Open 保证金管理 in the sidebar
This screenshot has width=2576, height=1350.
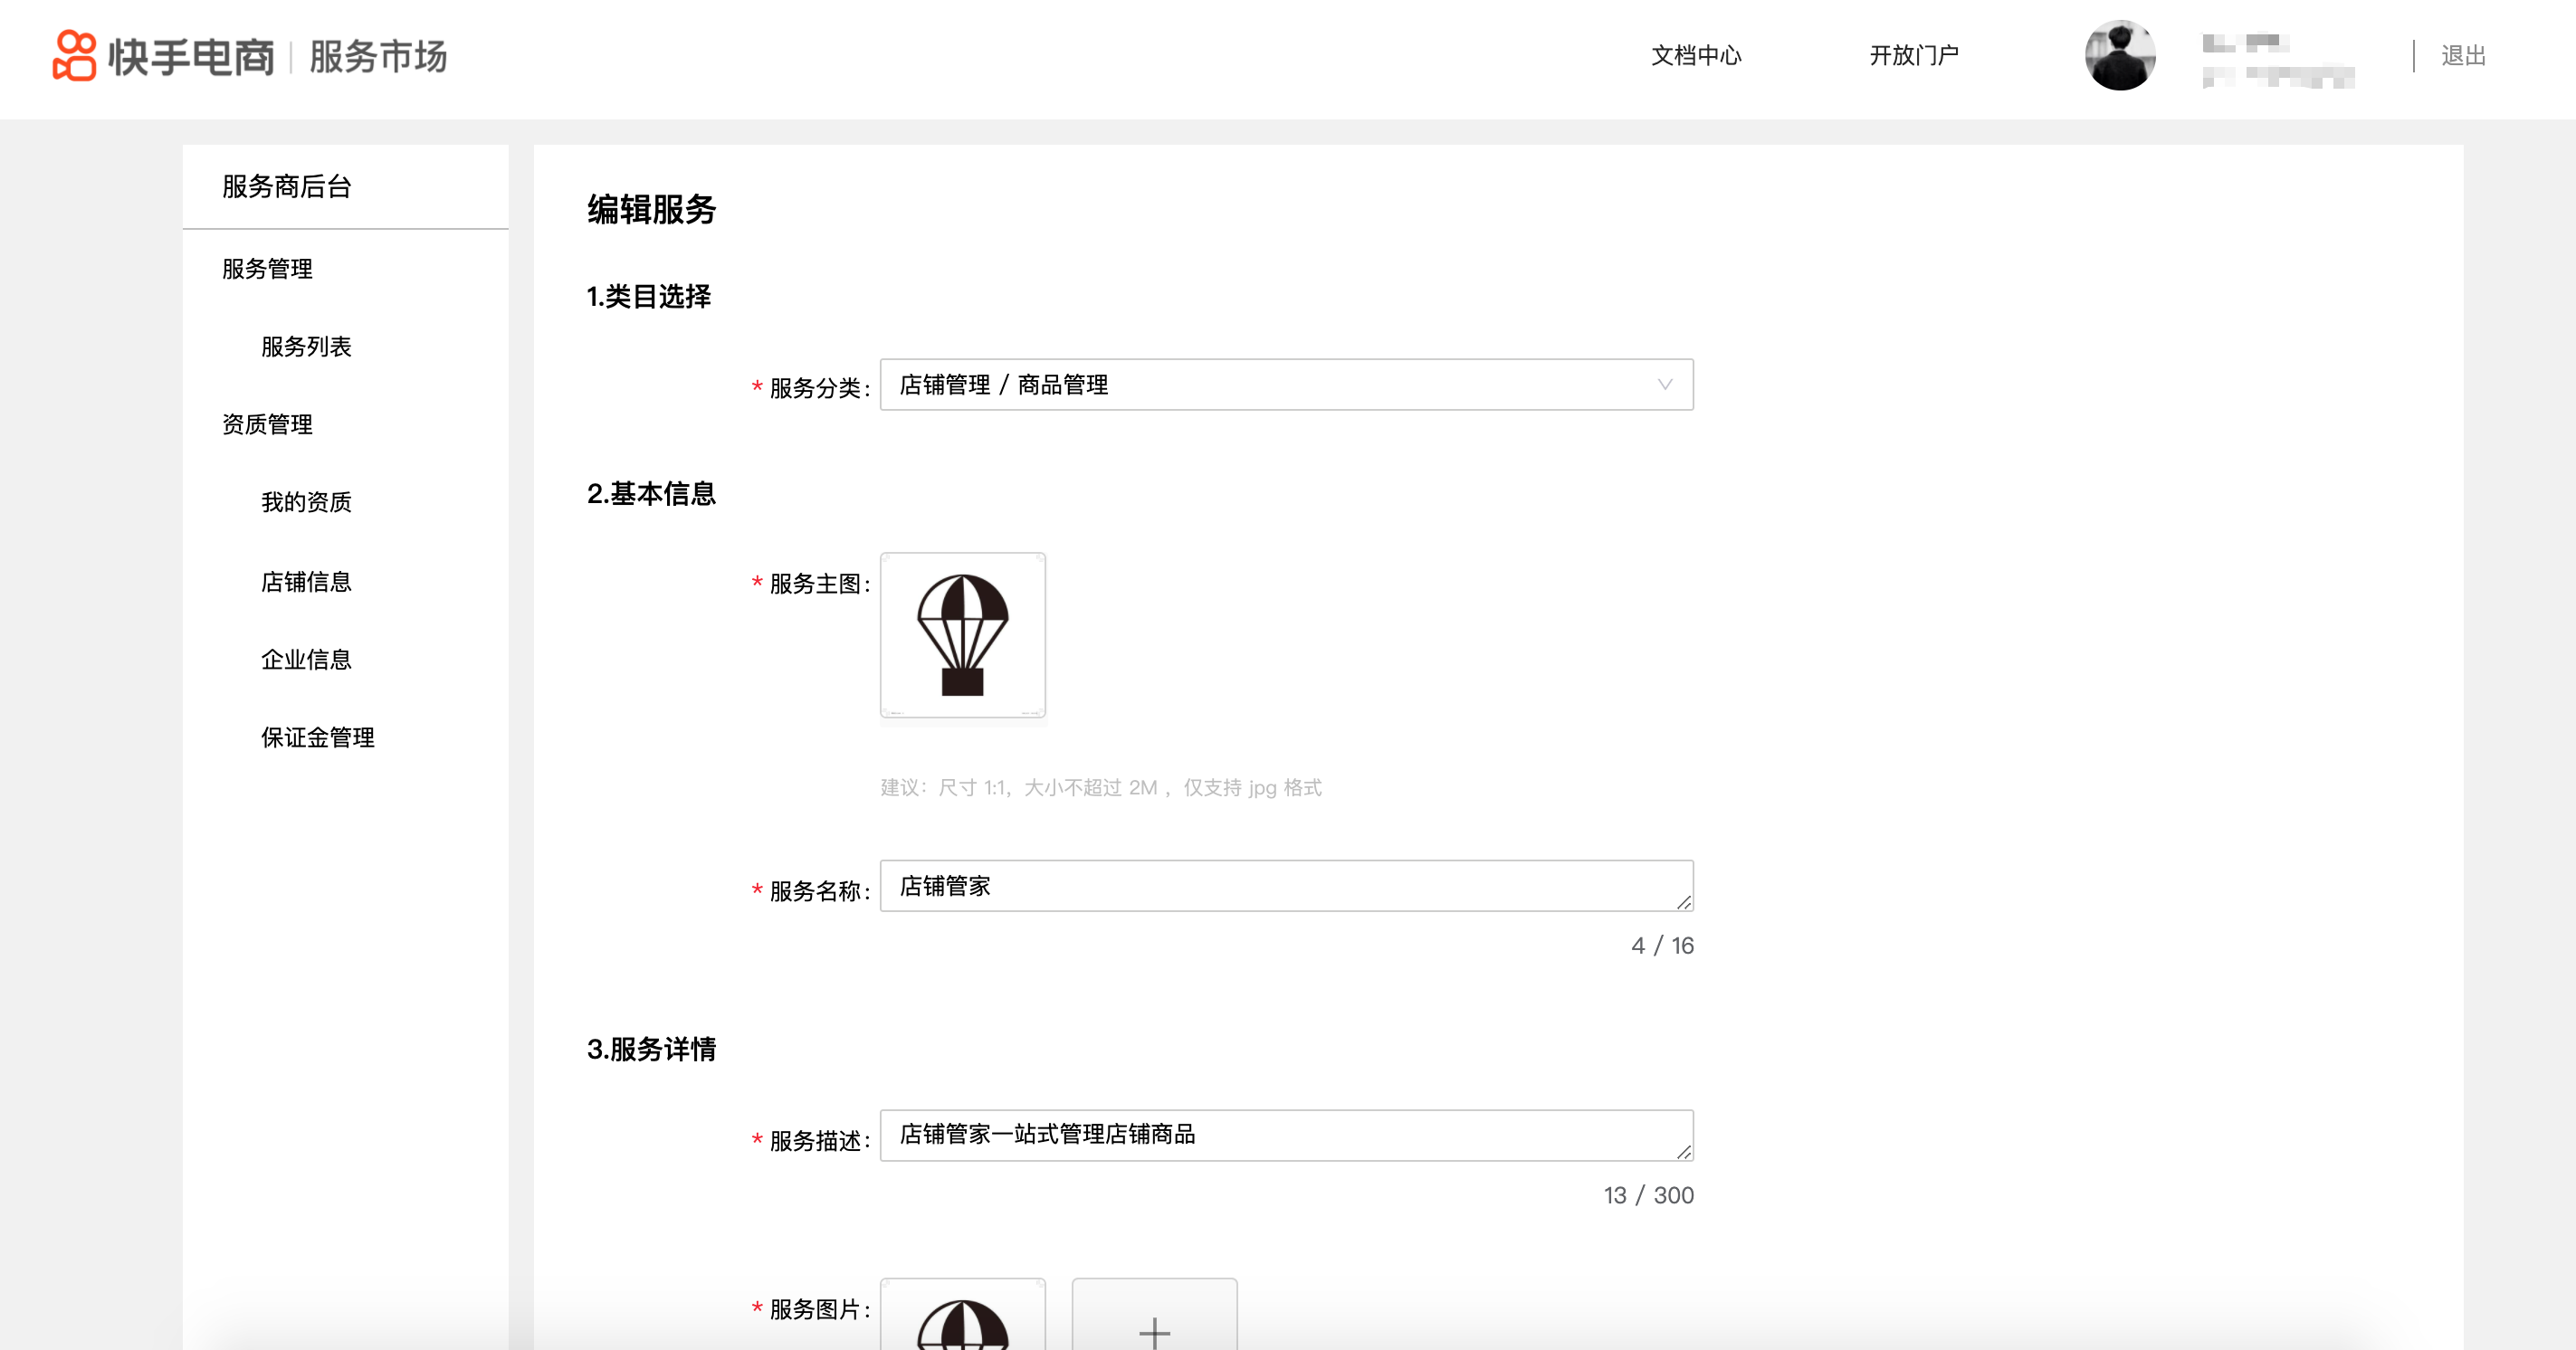pos(318,738)
